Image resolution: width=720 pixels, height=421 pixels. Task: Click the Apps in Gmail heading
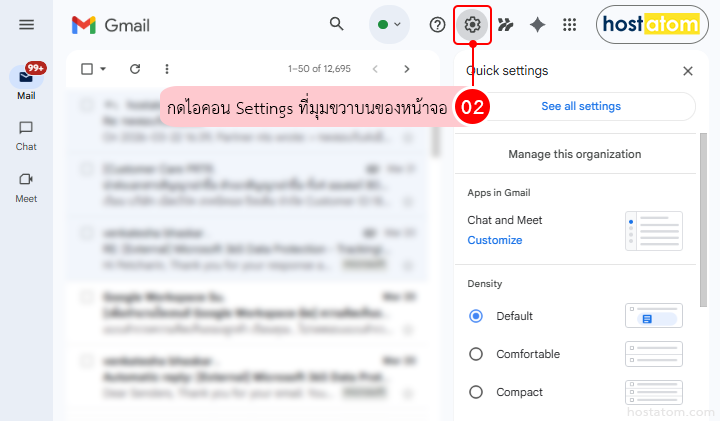coord(499,193)
